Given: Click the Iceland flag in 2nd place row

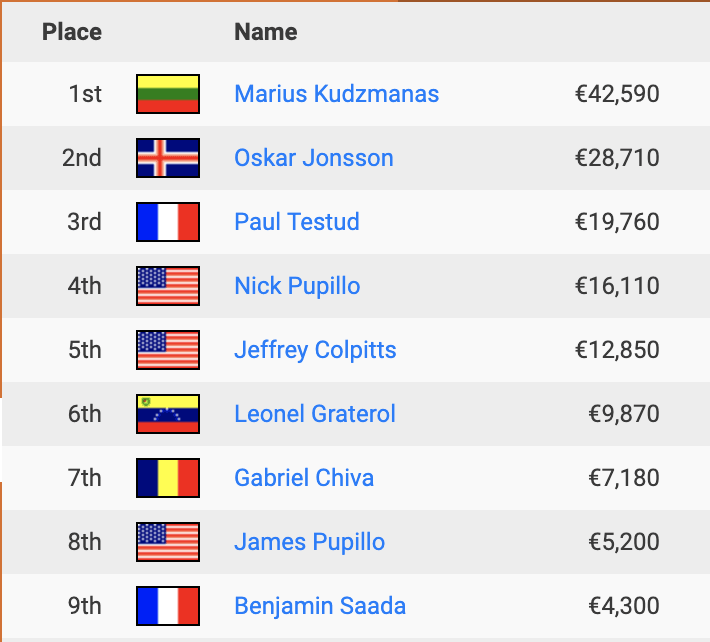Looking at the screenshot, I should (168, 158).
